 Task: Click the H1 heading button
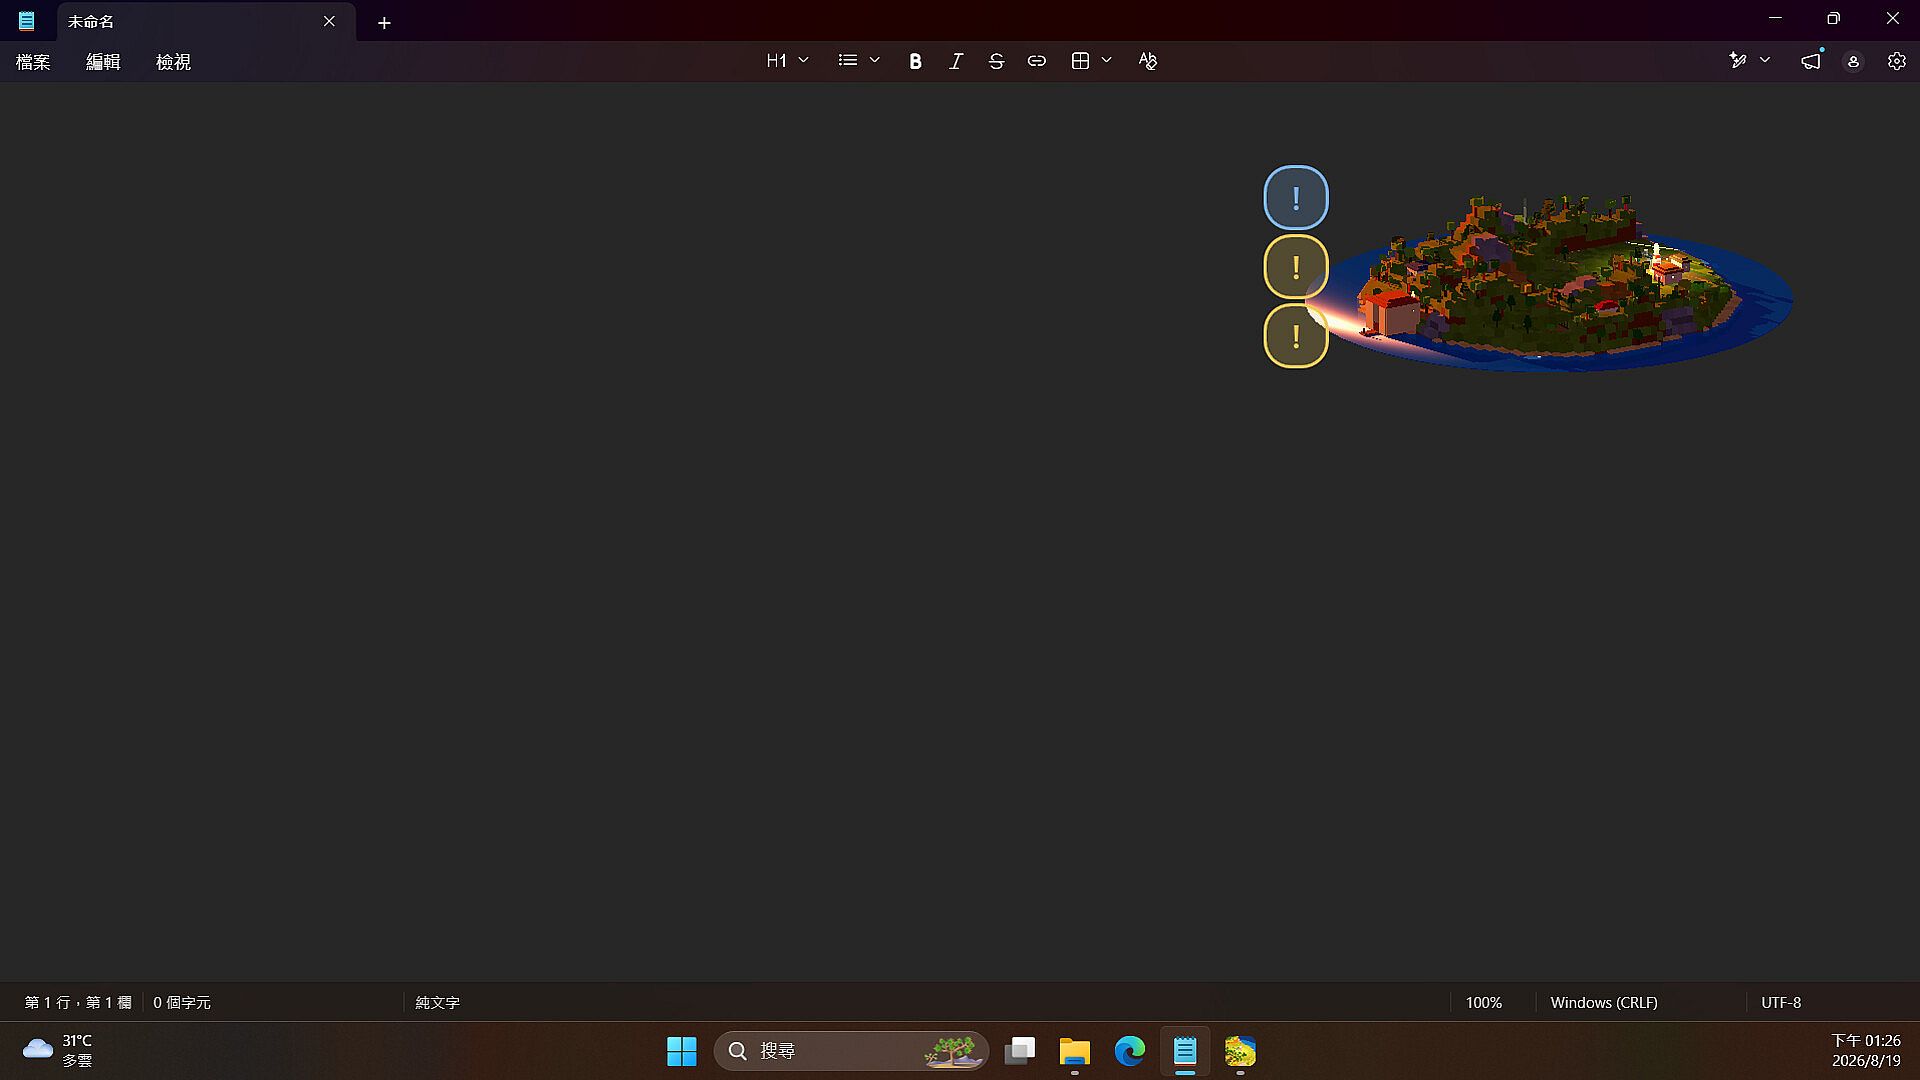click(776, 61)
